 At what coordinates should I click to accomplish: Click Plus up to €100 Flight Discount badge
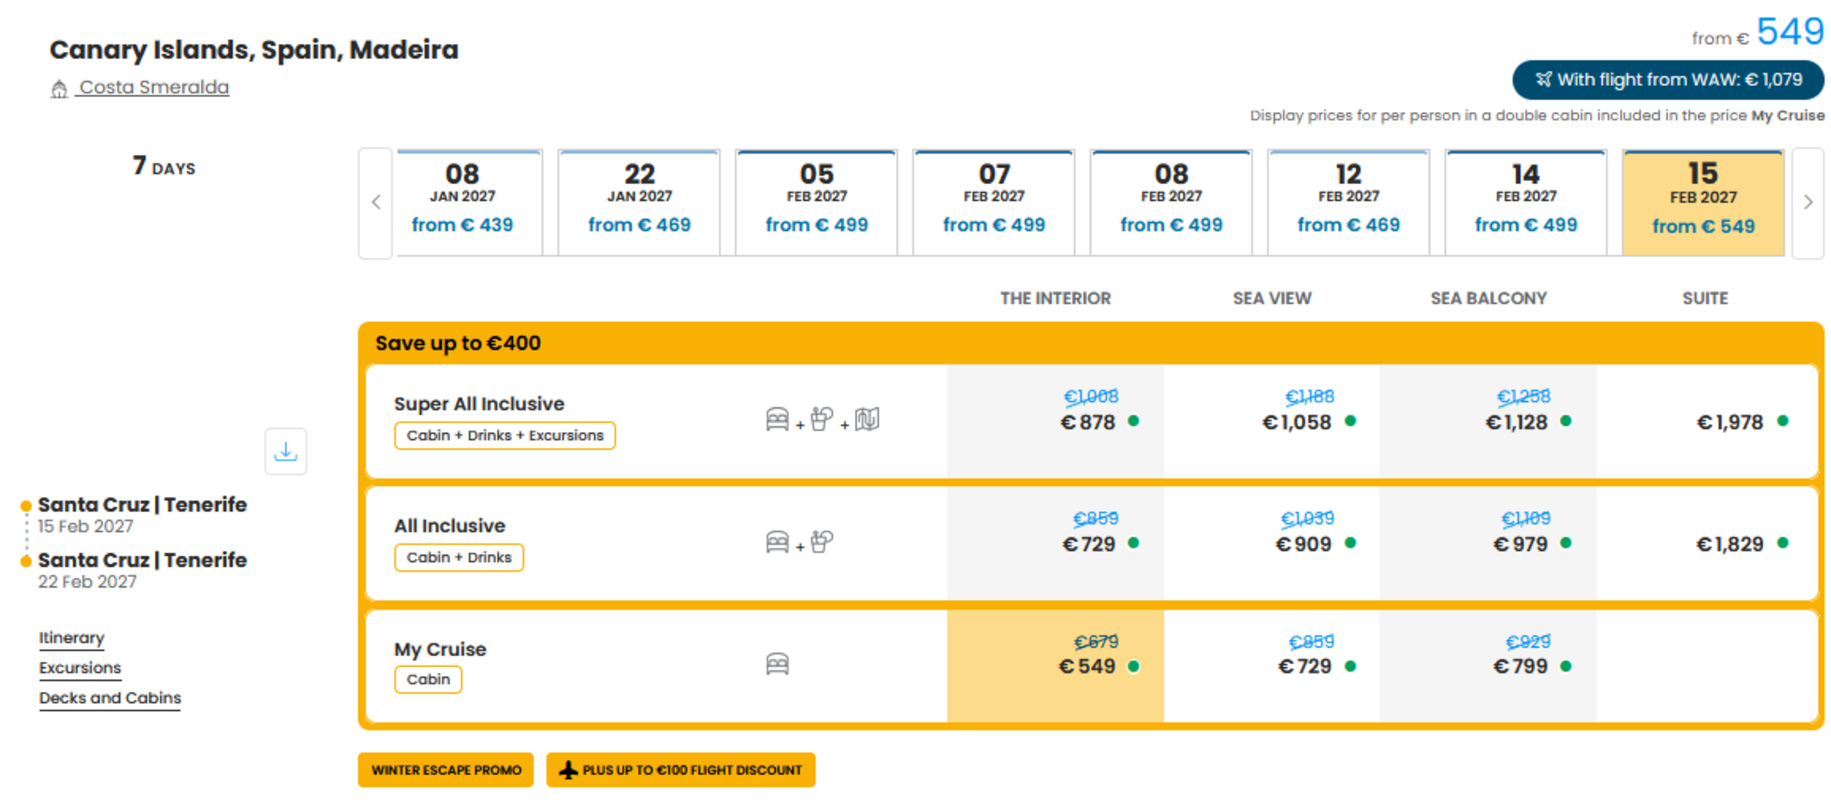tap(681, 770)
